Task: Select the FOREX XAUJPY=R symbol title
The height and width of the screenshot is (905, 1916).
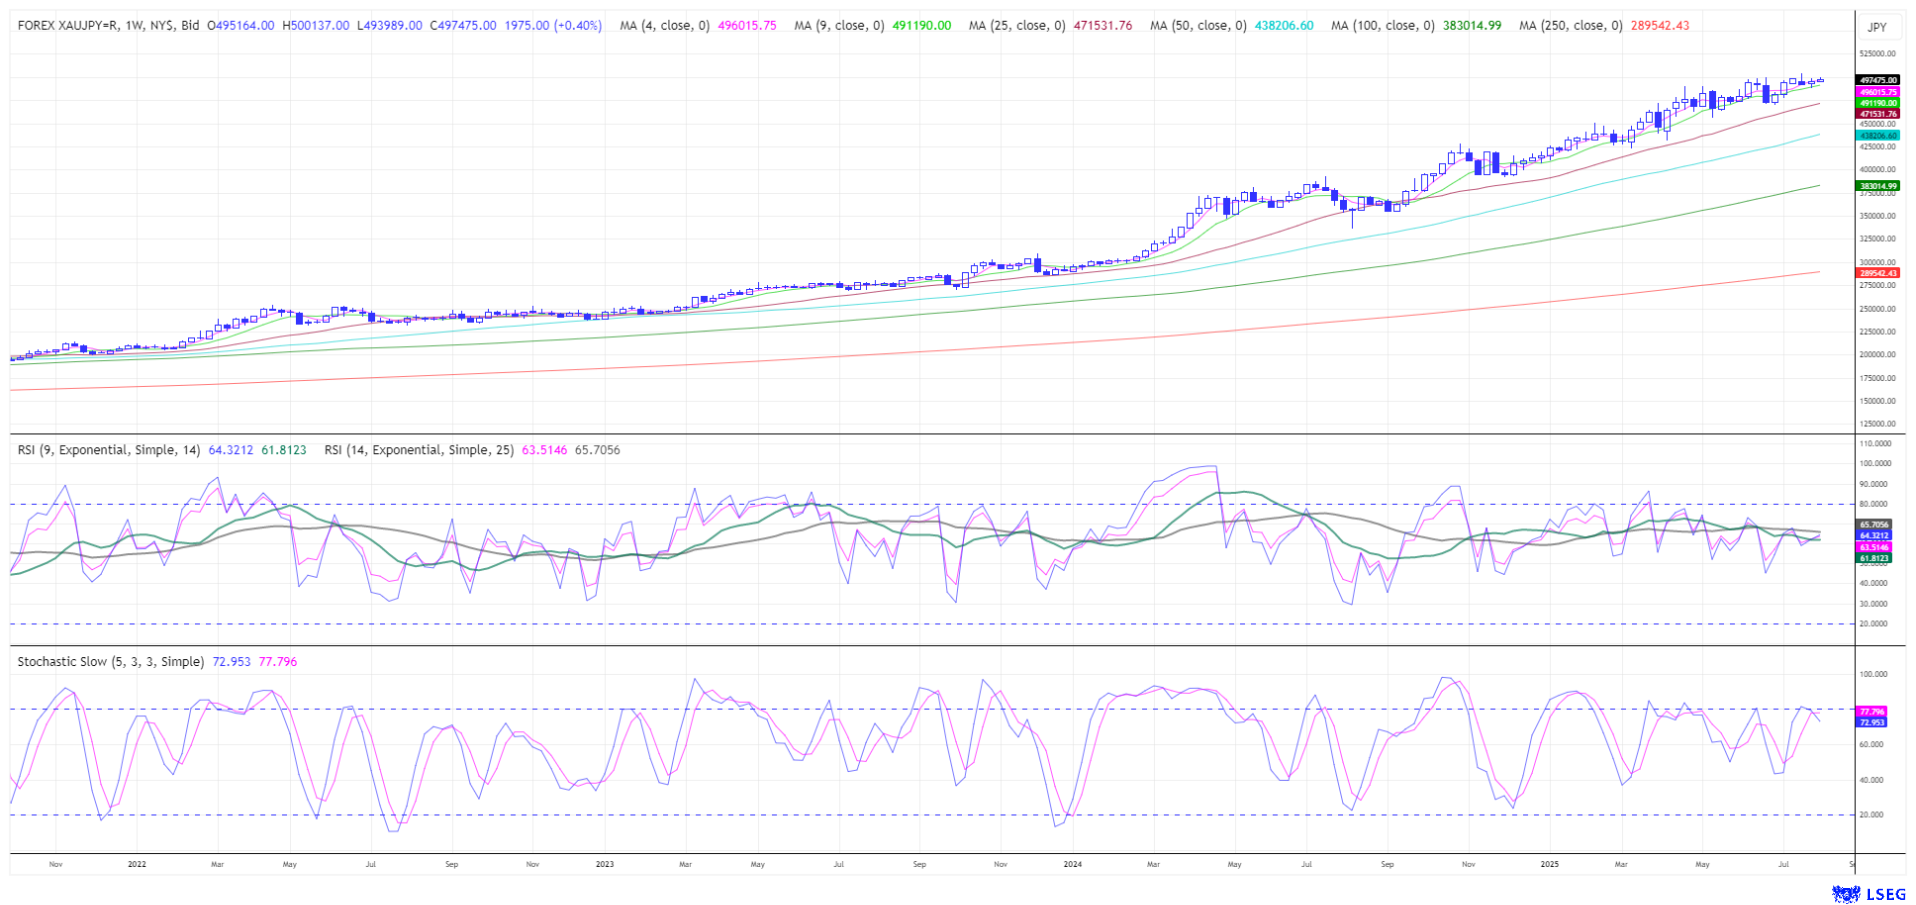Action: coord(108,26)
